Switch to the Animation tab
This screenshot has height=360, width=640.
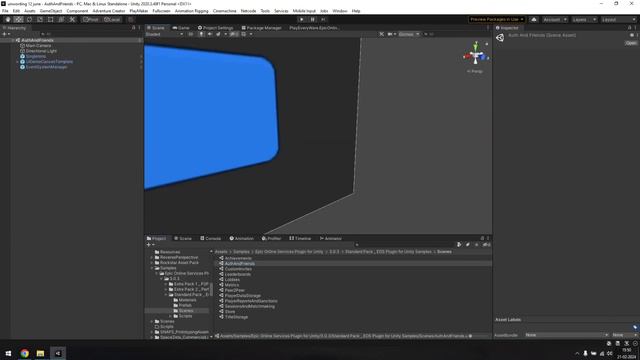241,238
